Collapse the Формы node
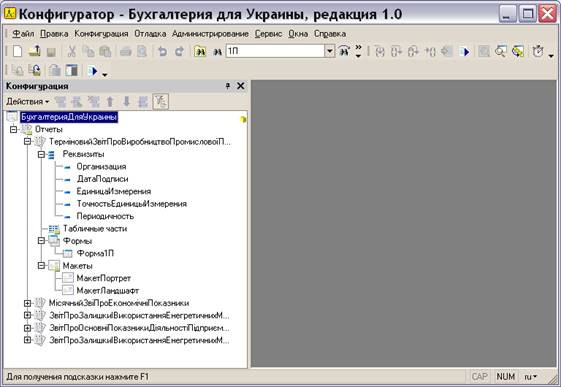The image size is (561, 387). click(x=41, y=241)
